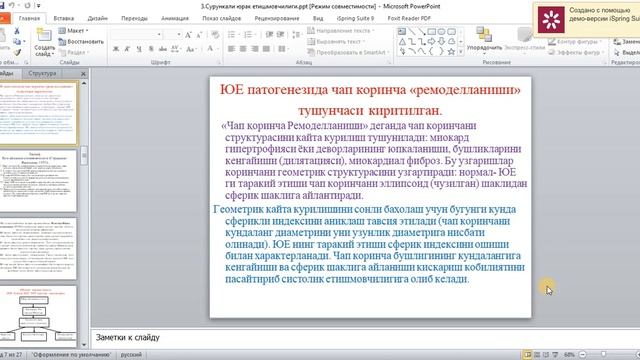
Task: Open Эффекты фигур shape effects menu
Action: tap(576, 52)
